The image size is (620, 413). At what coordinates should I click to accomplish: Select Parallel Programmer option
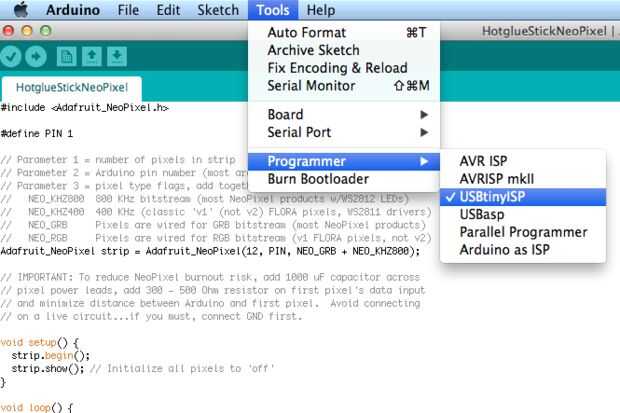[523, 232]
